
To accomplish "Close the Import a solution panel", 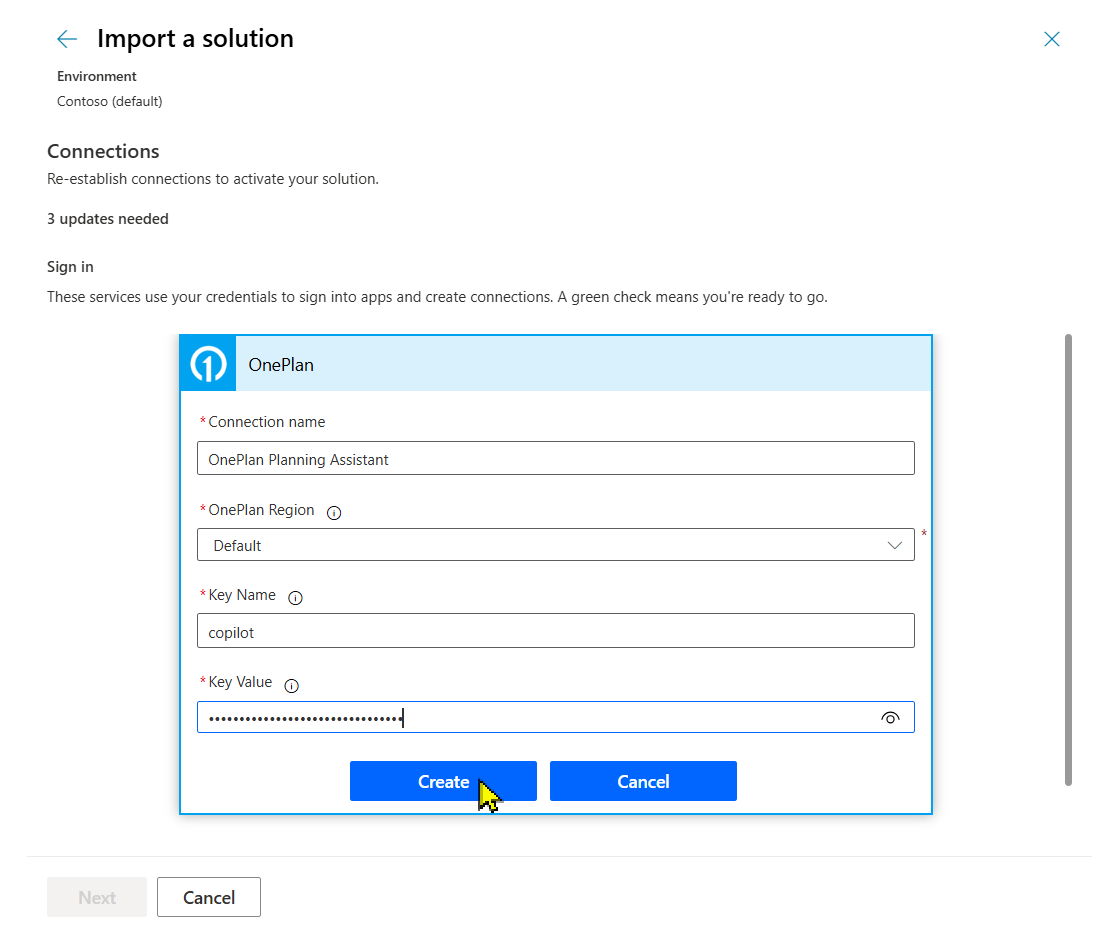I will click(1052, 38).
